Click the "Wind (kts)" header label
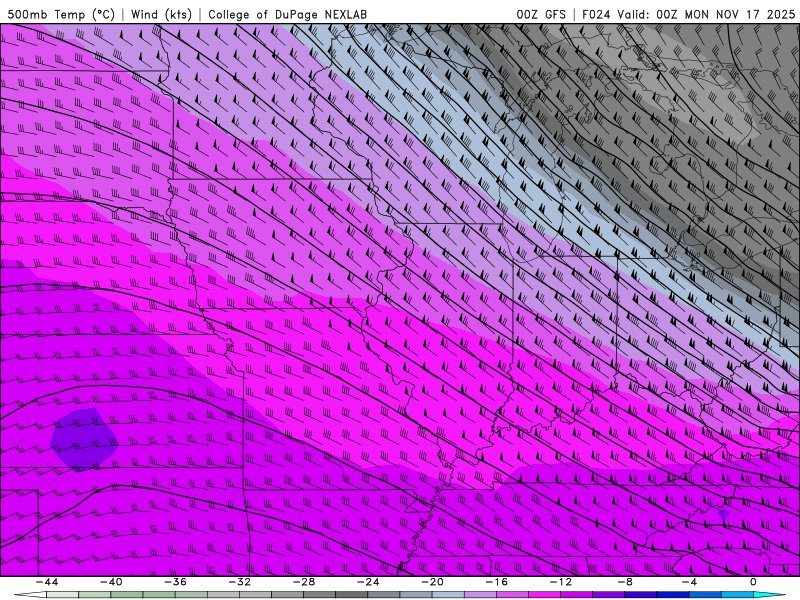 point(161,14)
